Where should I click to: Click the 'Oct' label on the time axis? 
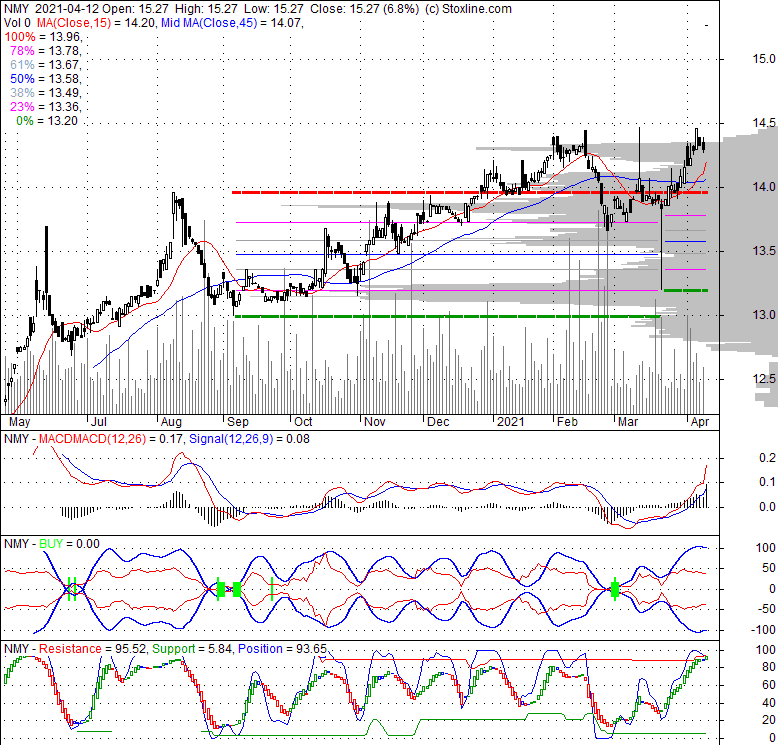[x=303, y=422]
